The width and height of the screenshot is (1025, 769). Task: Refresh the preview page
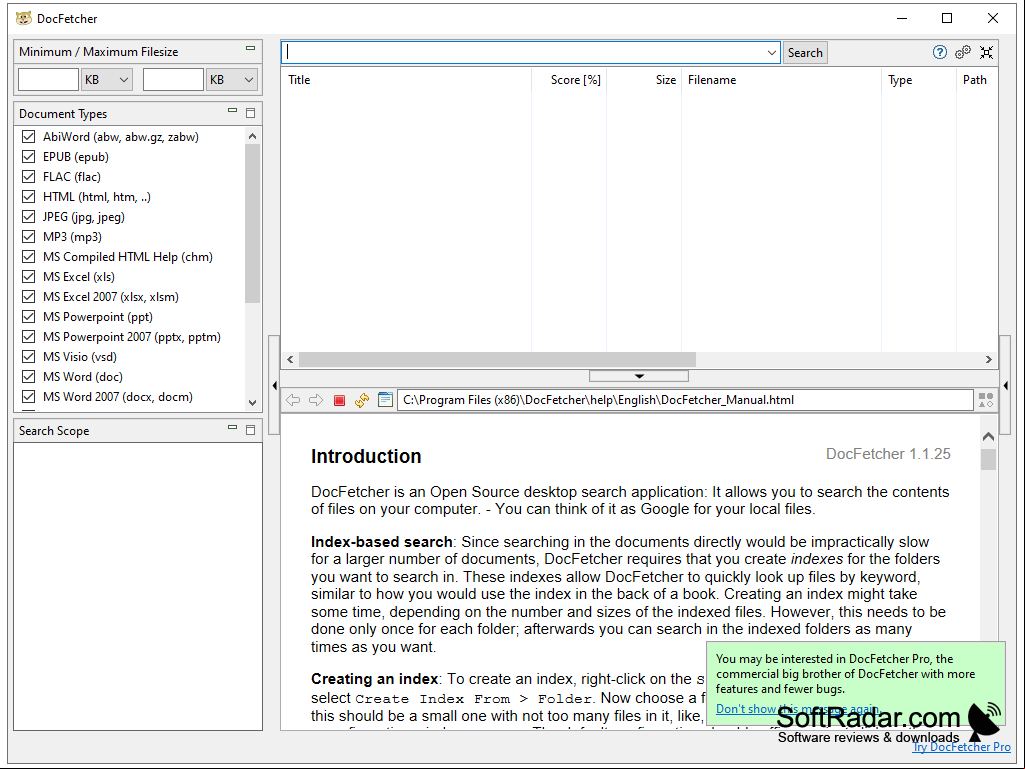coord(362,400)
